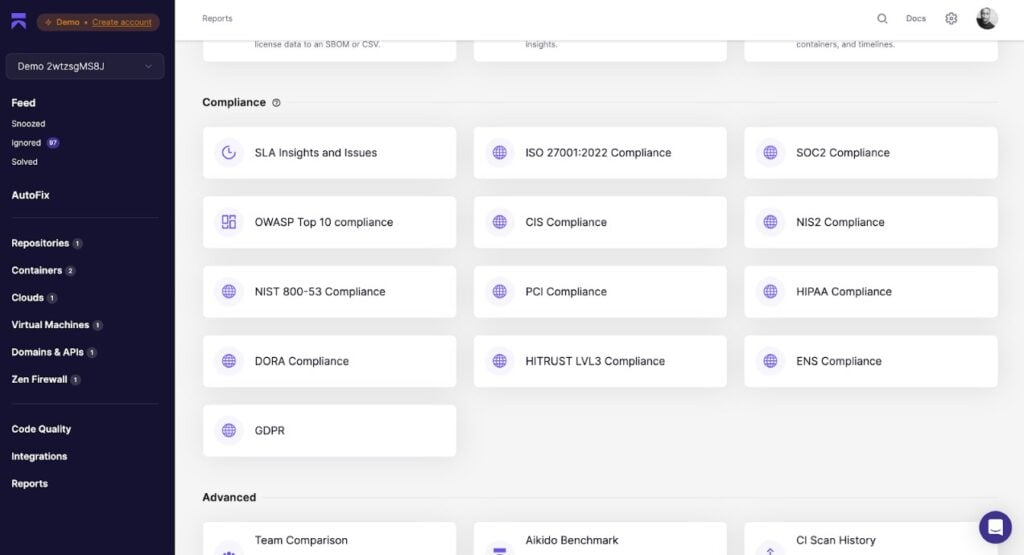Open HITRUST LVL3 Compliance report
The image size is (1024, 555).
click(600, 361)
